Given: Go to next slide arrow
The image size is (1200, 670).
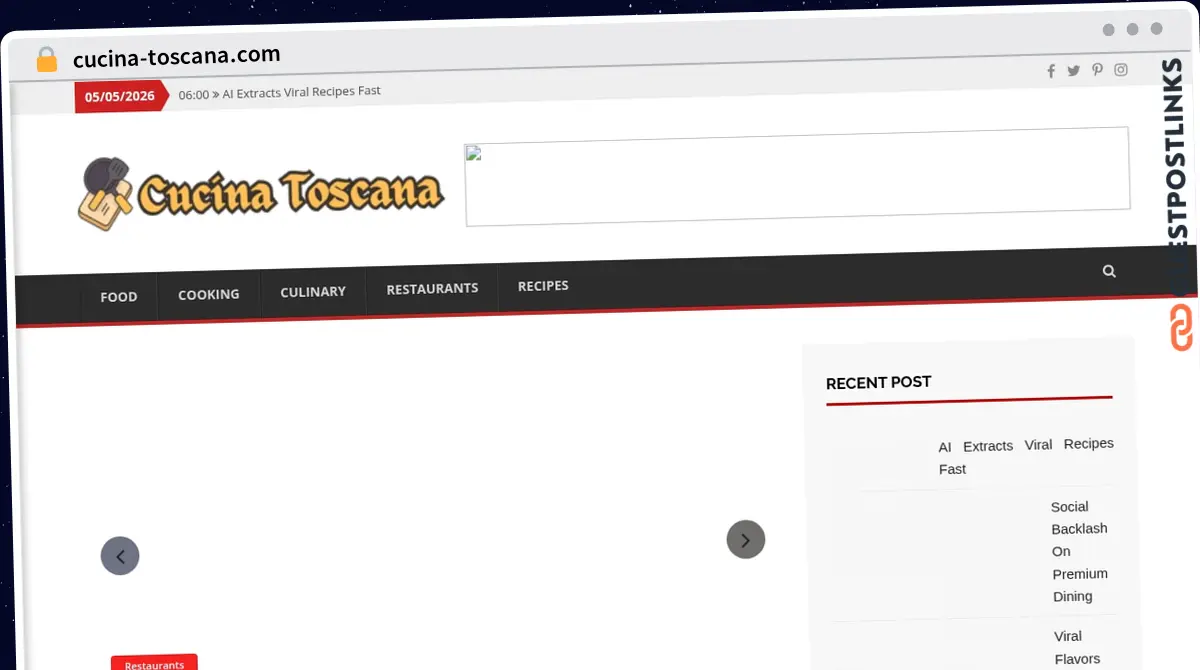Looking at the screenshot, I should tap(746, 539).
